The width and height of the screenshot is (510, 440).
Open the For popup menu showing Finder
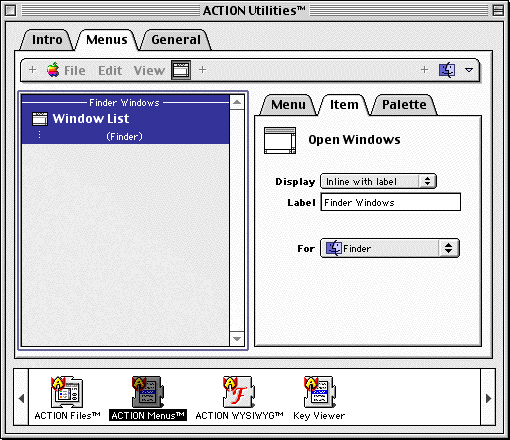click(x=390, y=248)
